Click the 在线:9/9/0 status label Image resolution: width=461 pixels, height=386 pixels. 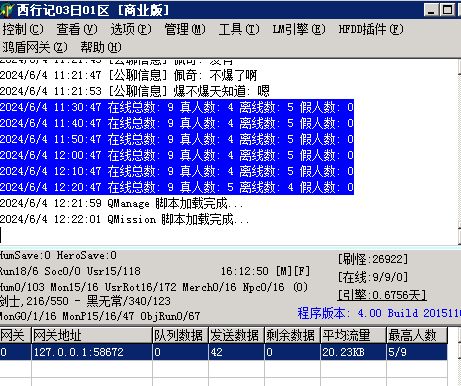click(x=373, y=277)
